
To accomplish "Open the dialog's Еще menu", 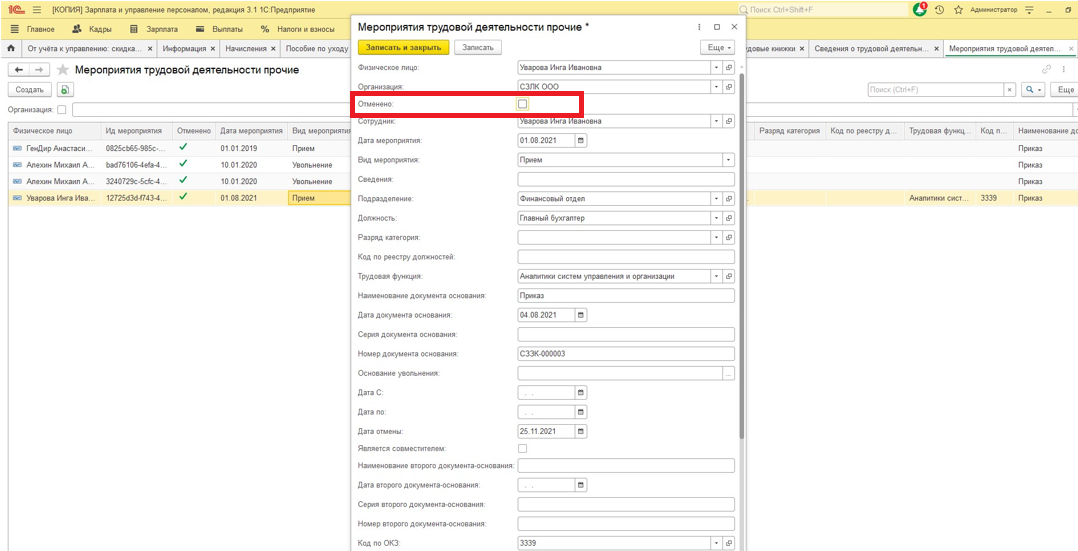I will (x=717, y=47).
